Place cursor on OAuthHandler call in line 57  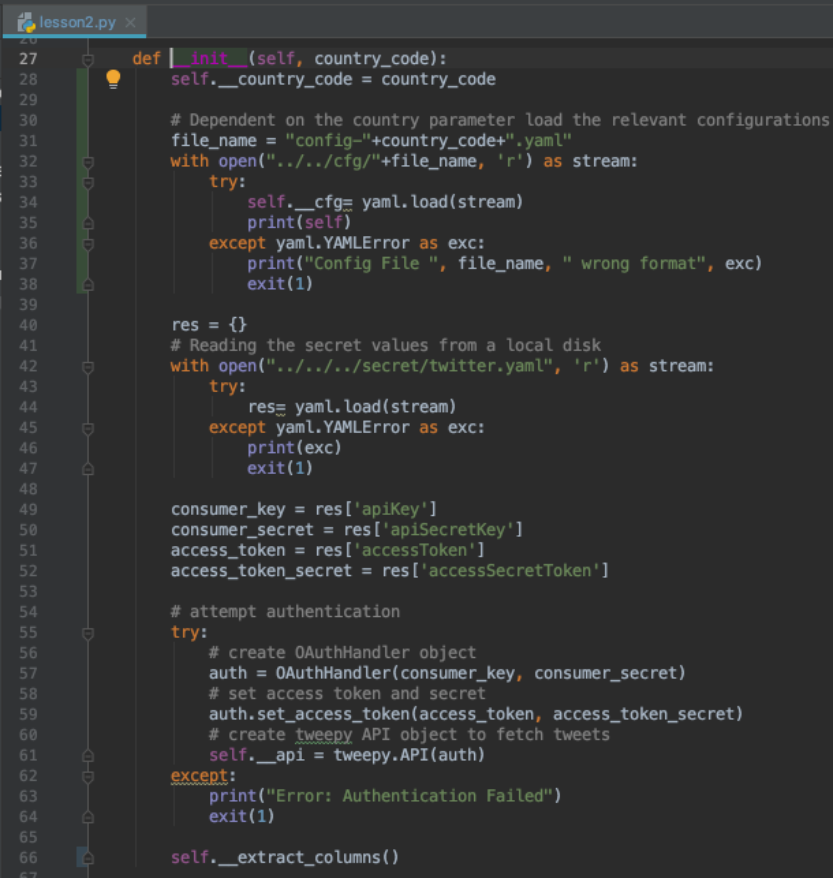click(320, 673)
